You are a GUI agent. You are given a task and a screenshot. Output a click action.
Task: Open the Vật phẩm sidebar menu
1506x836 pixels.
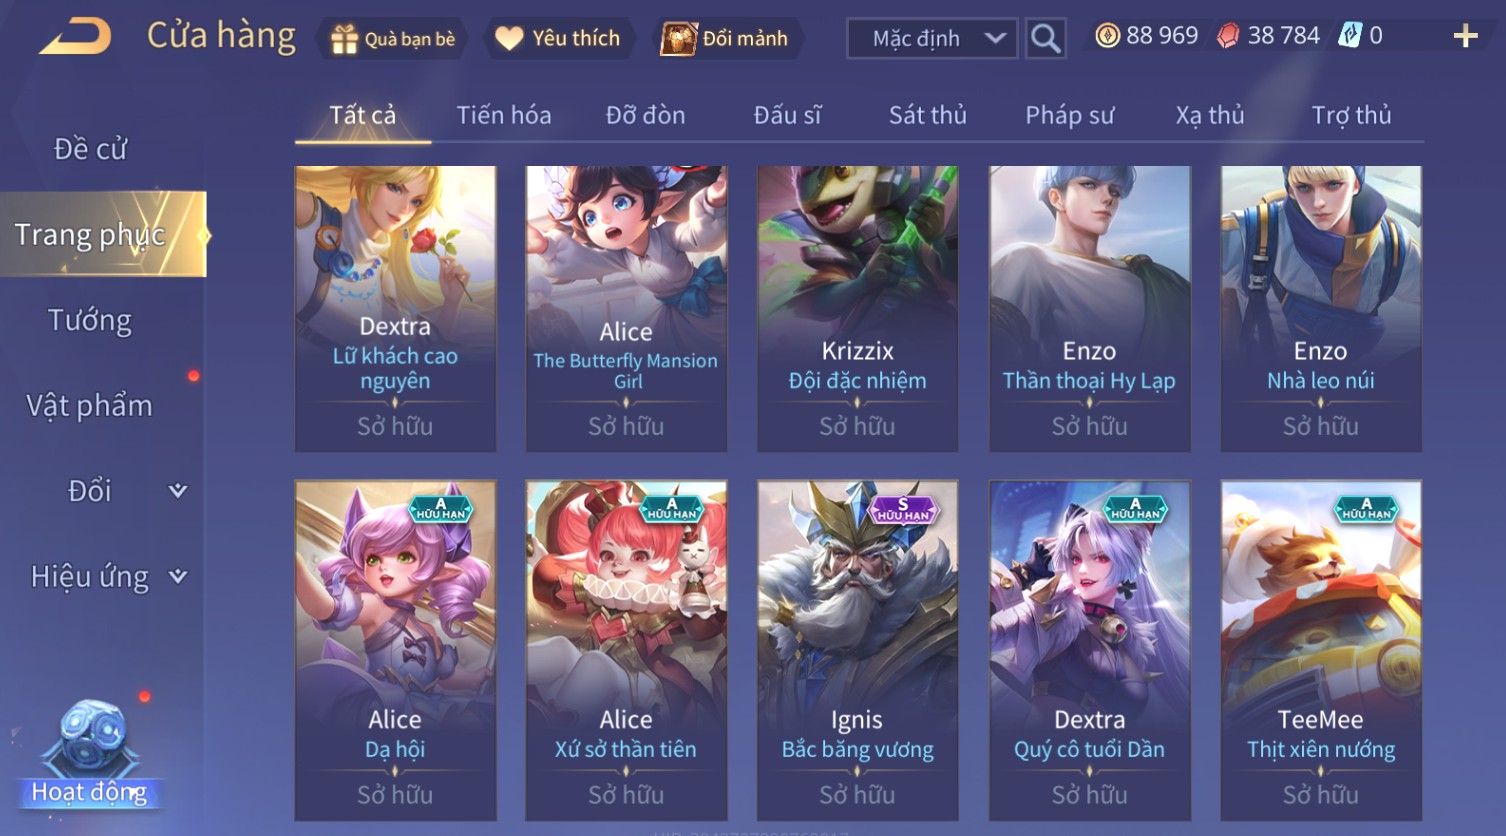(x=90, y=406)
